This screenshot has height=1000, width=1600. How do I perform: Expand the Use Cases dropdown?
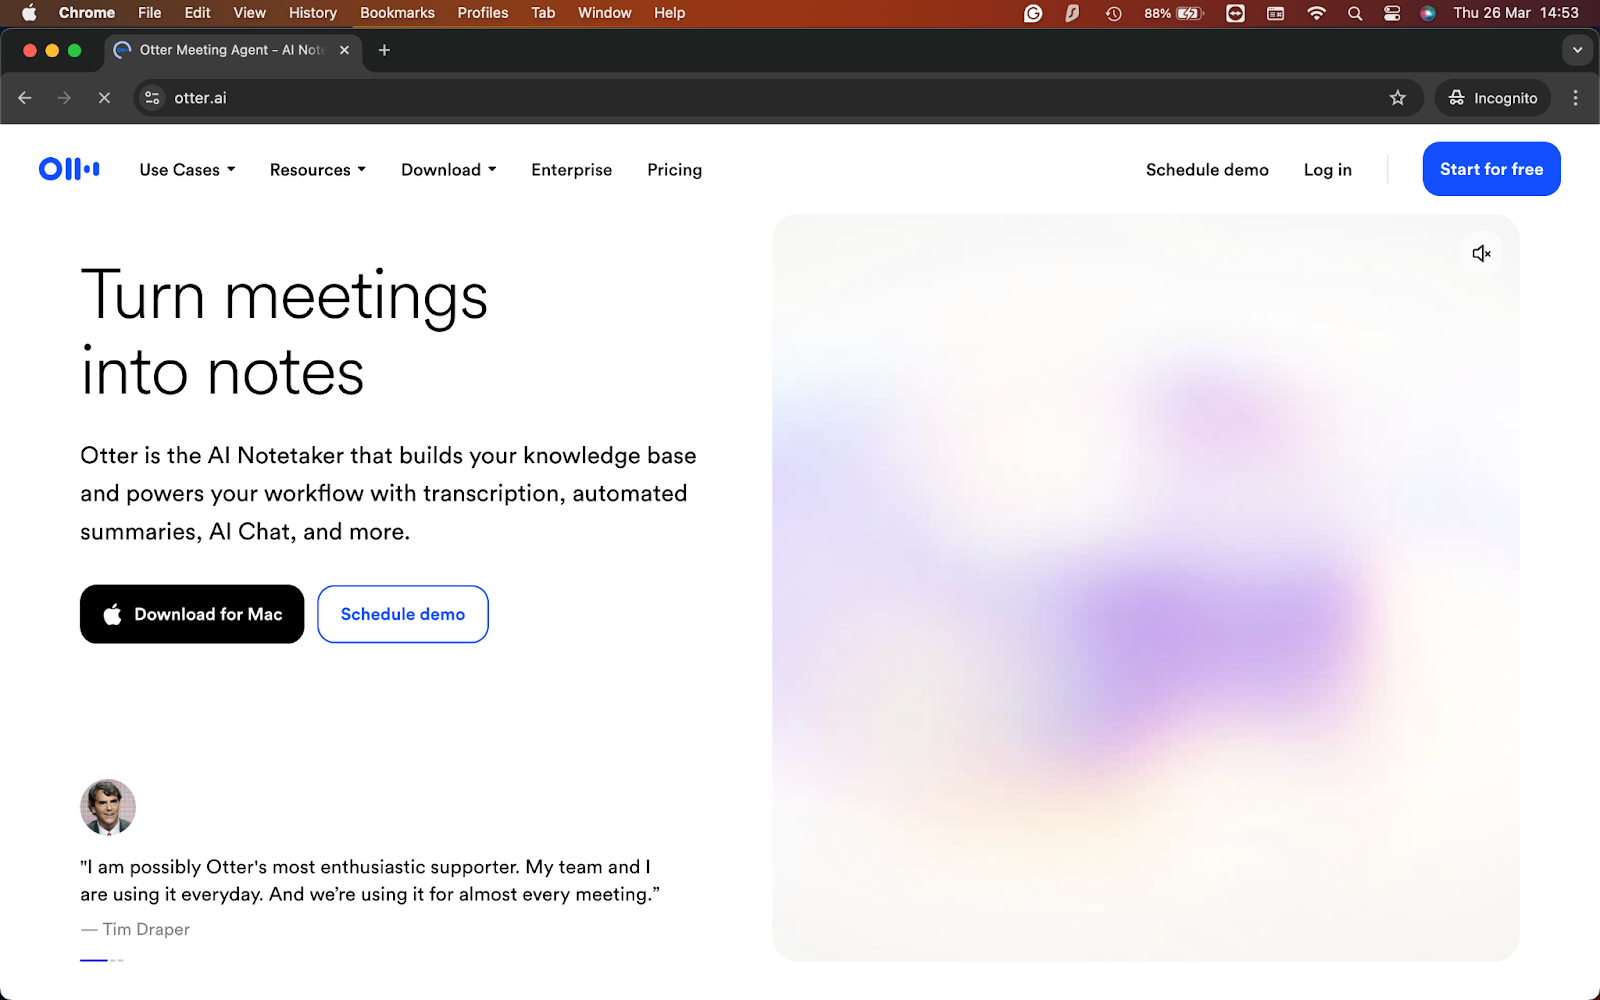188,170
